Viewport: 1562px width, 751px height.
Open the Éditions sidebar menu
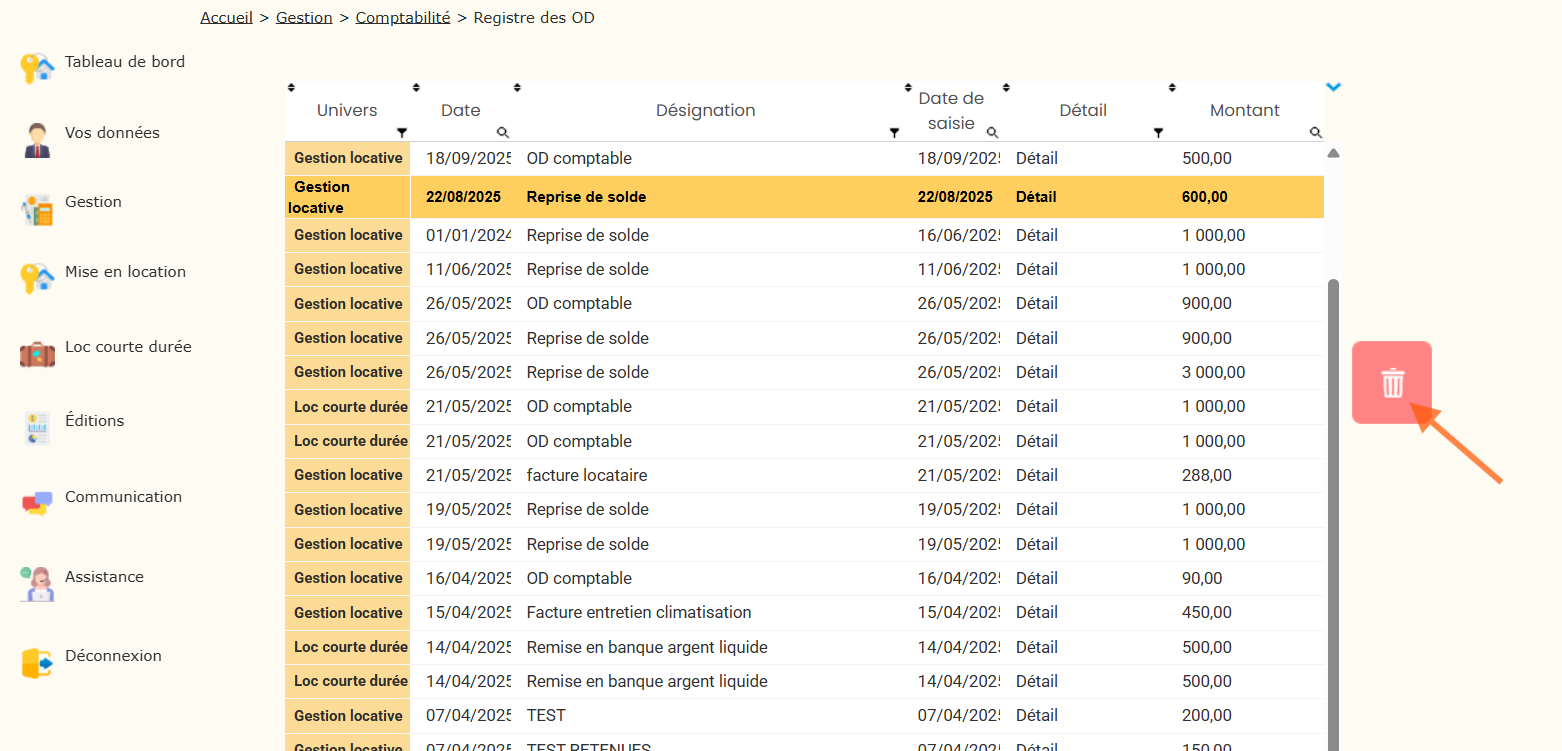(94, 421)
